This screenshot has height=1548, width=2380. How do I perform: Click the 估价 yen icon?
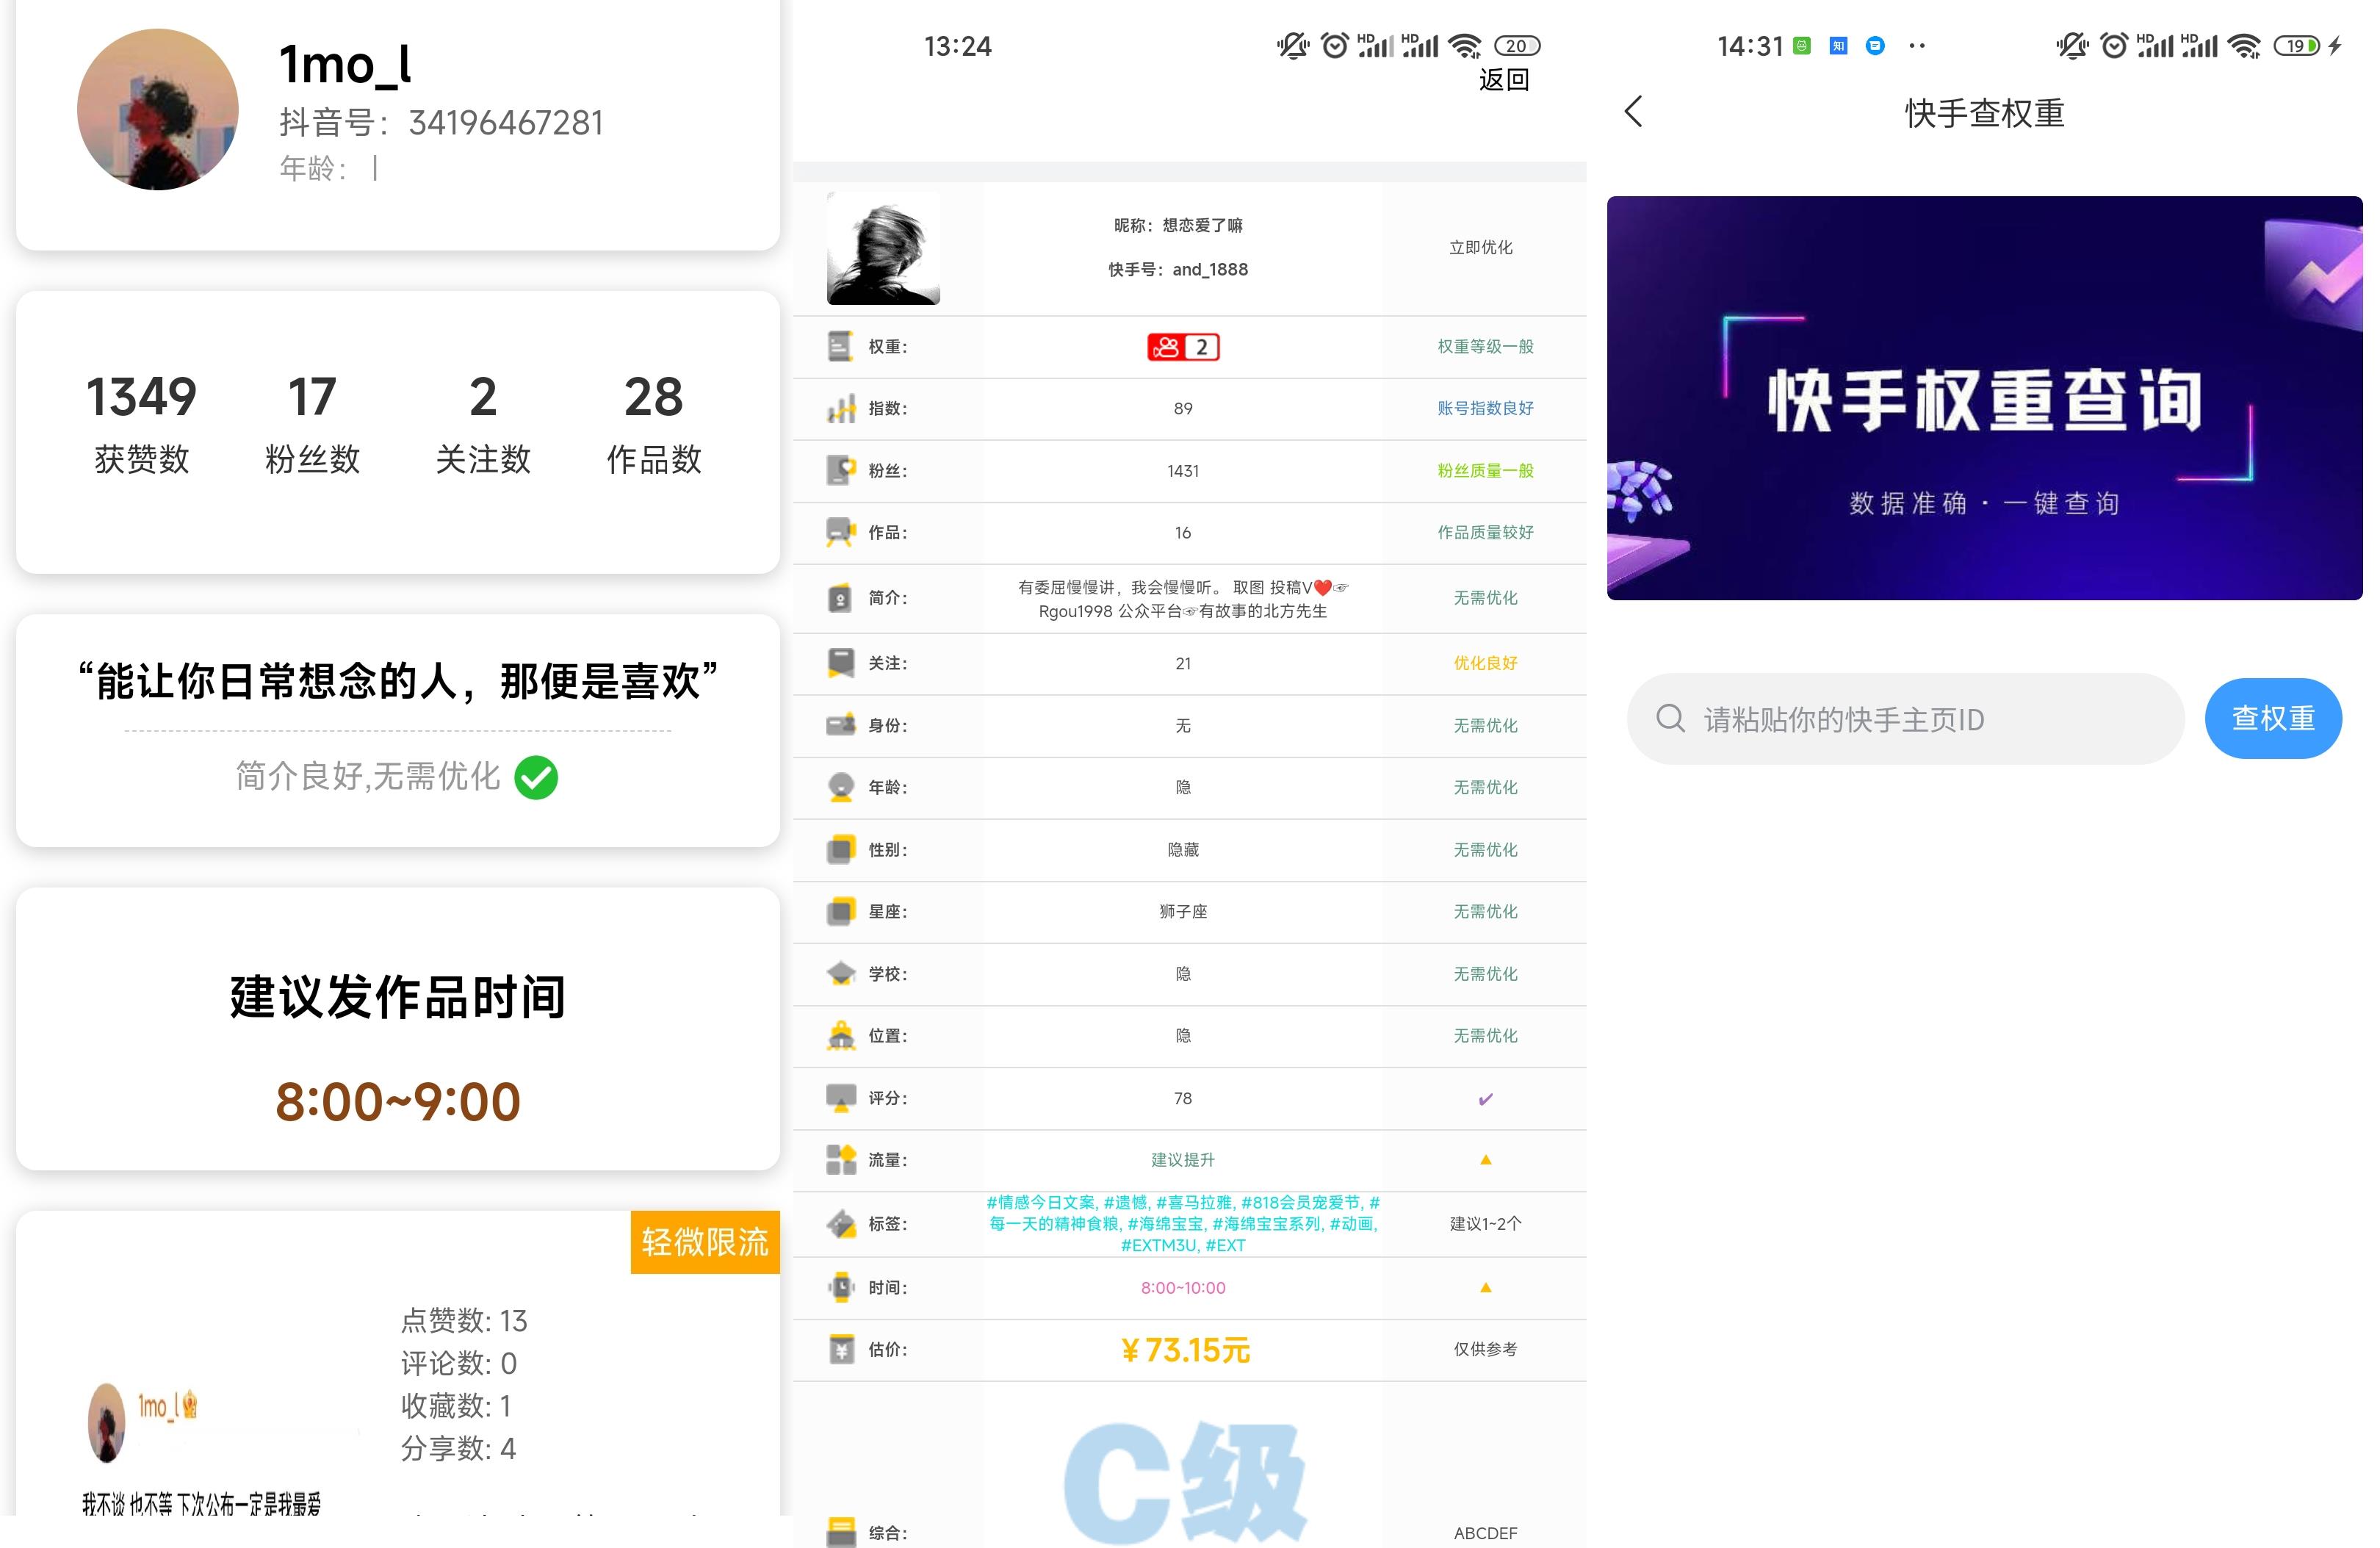(841, 1350)
